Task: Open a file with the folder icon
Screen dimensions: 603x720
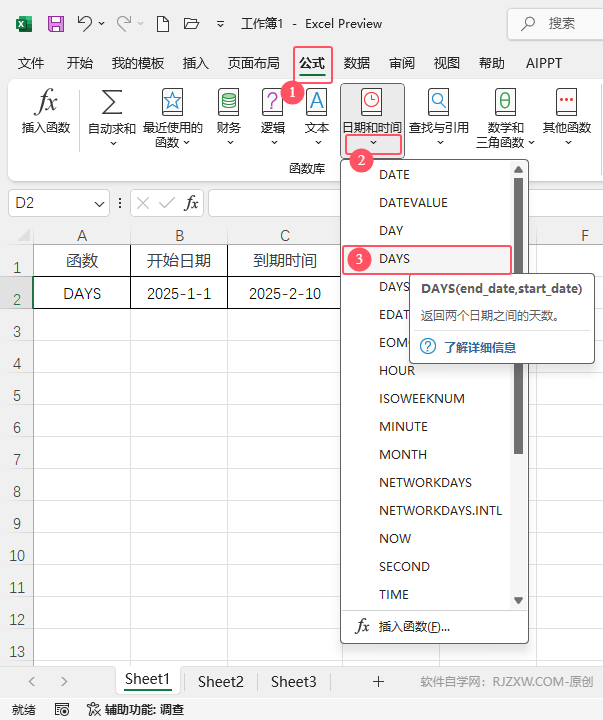Action: [x=191, y=23]
